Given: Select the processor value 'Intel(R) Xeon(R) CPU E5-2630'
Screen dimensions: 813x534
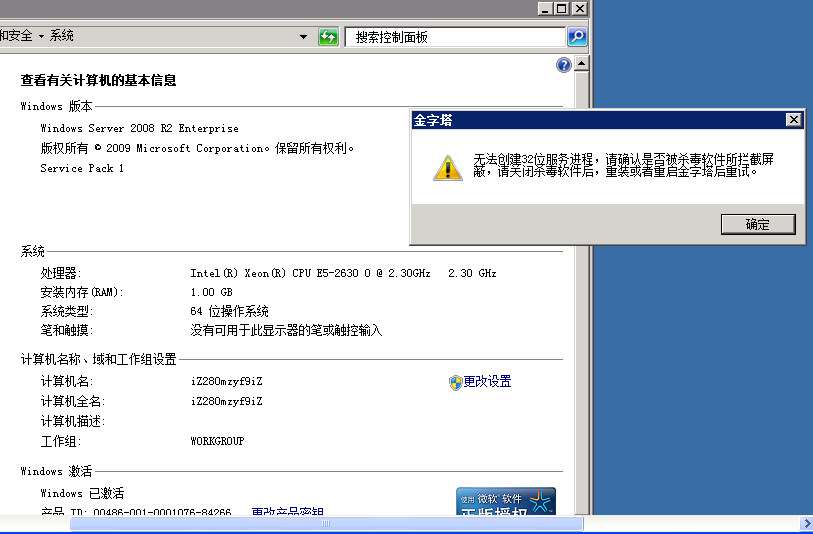Looking at the screenshot, I should pyautogui.click(x=274, y=273).
